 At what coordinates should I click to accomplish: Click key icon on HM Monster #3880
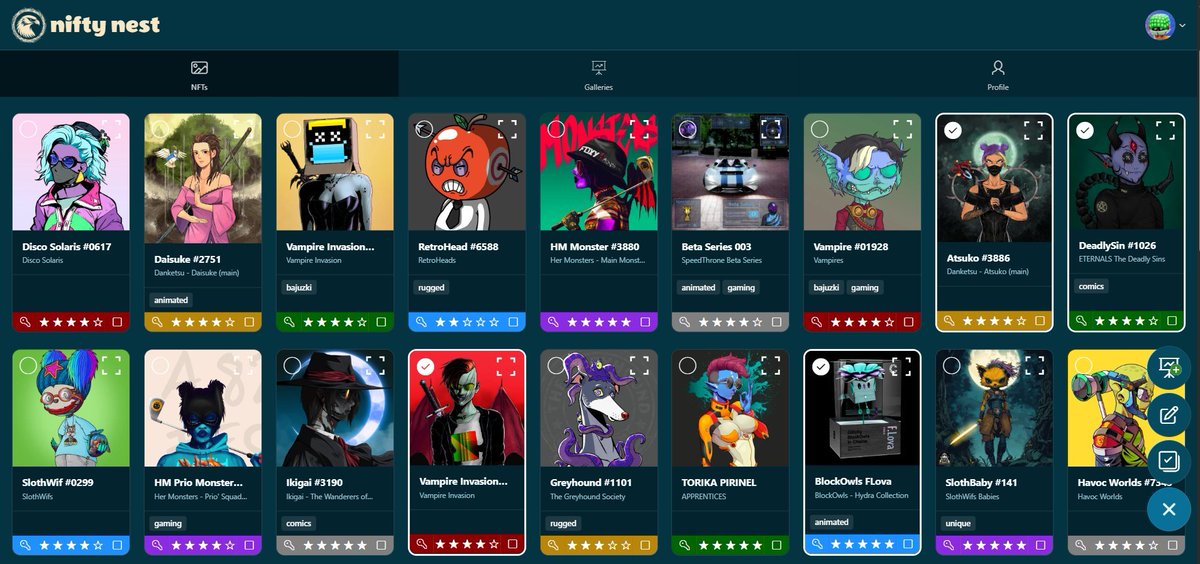coord(554,322)
